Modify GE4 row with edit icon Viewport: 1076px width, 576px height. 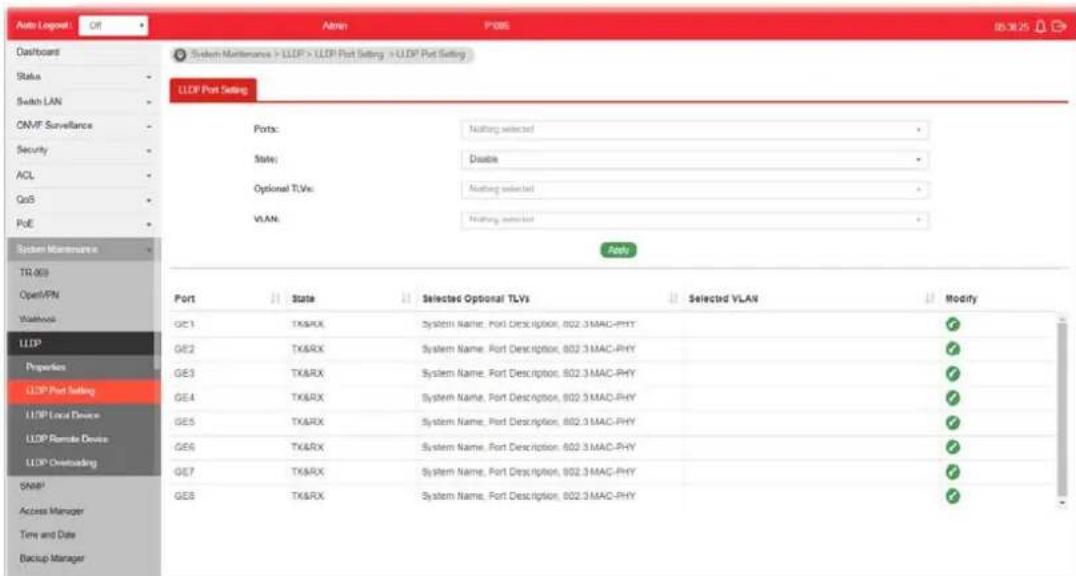pos(952,398)
